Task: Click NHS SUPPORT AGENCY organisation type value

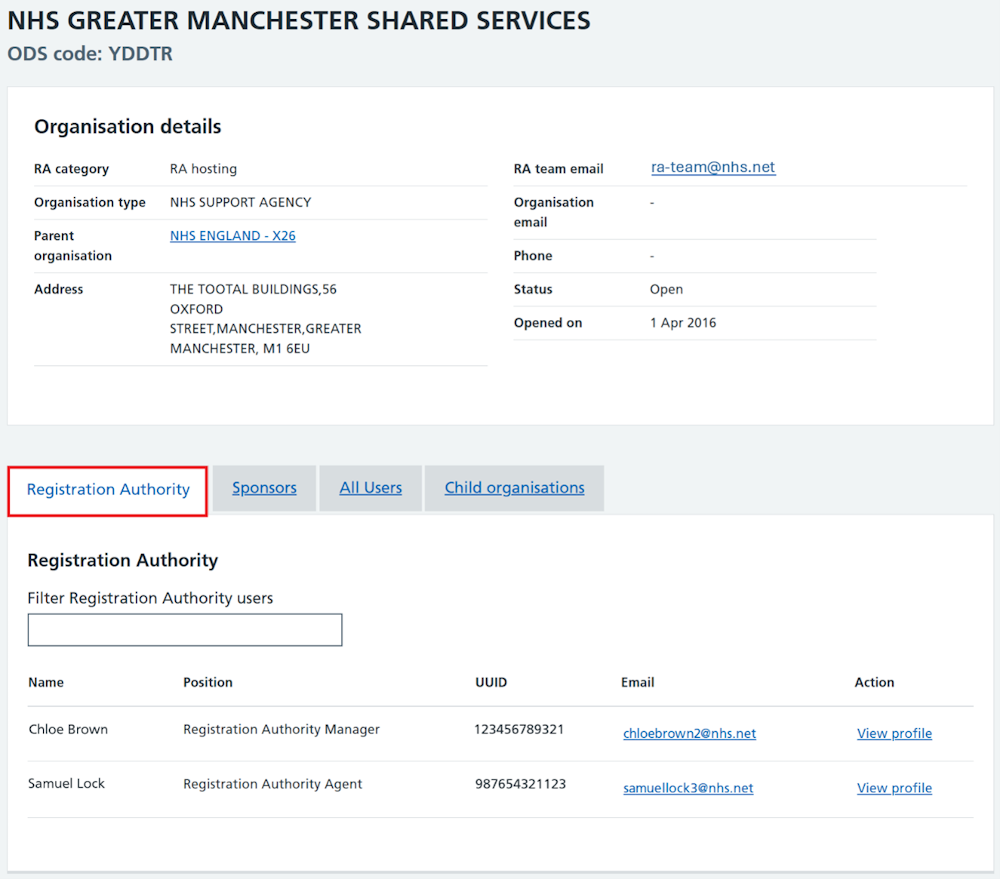Action: pyautogui.click(x=240, y=202)
